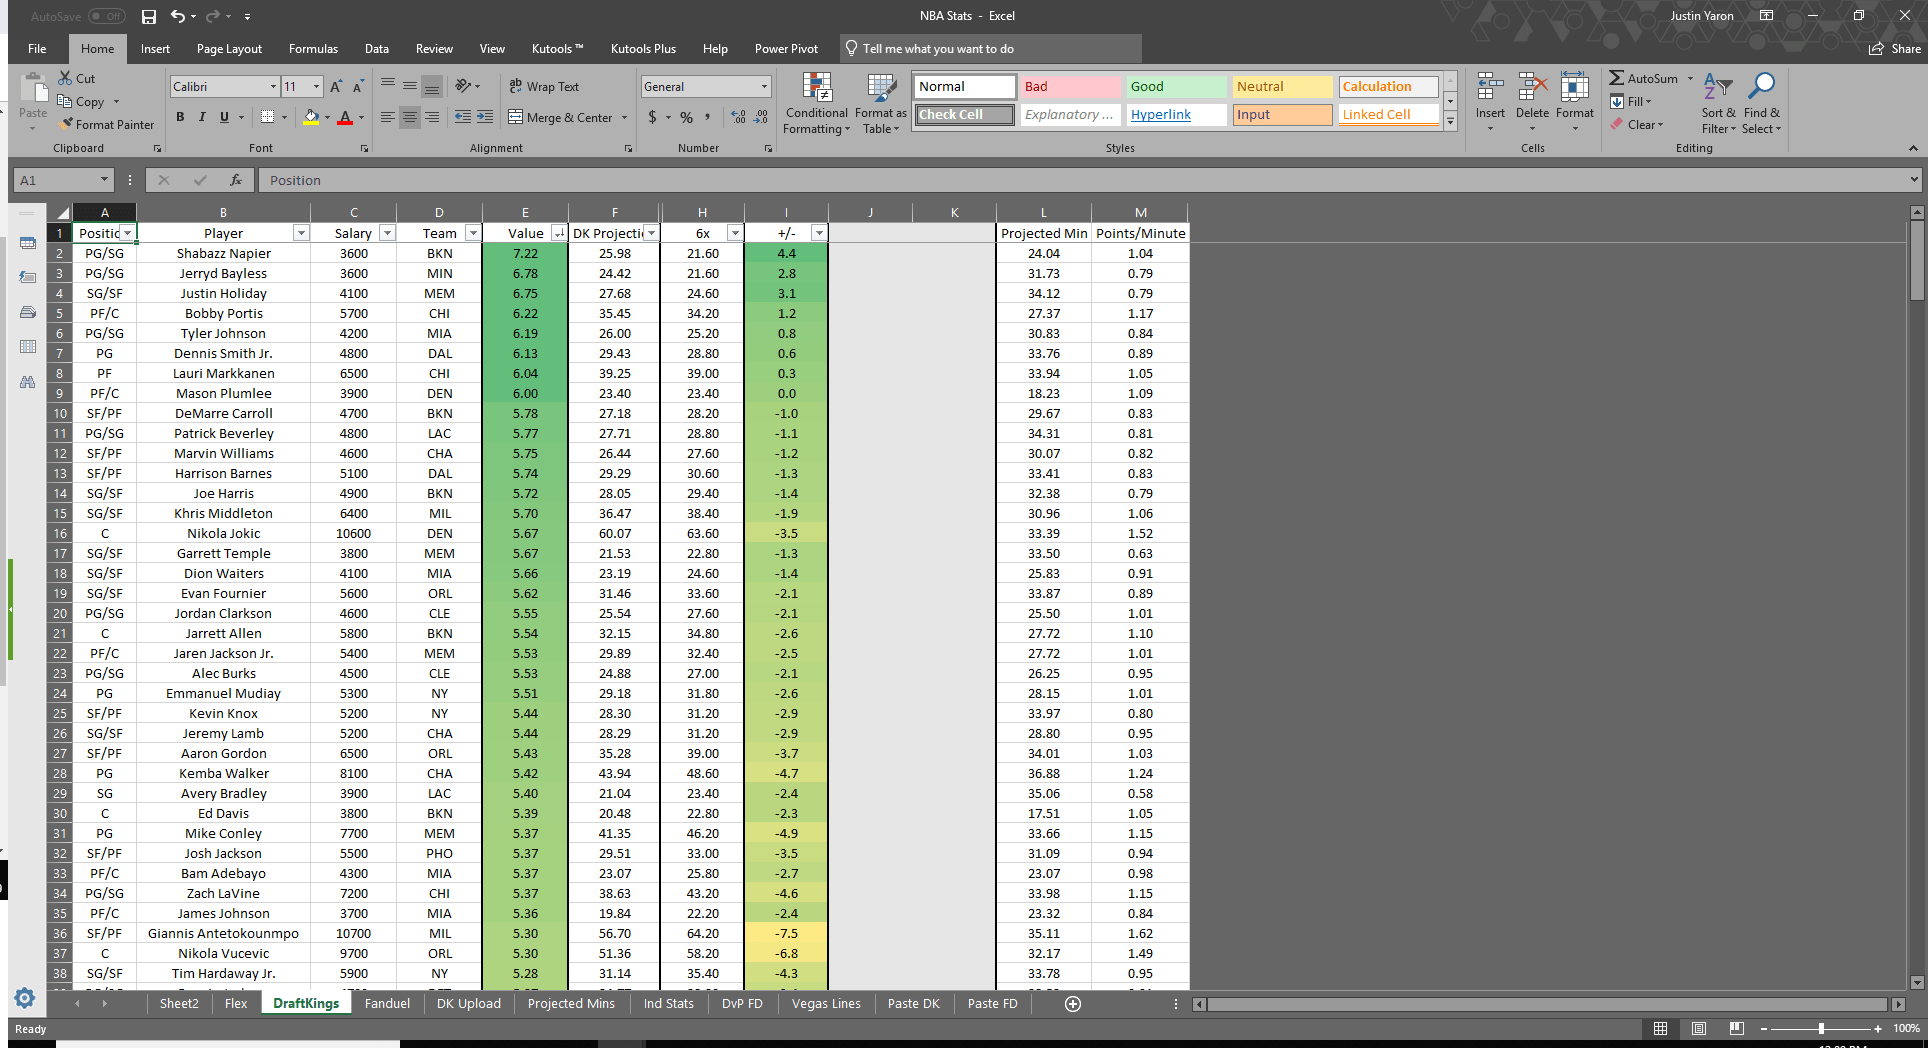Click the vertical scrollbar down arrow

pyautogui.click(x=1917, y=983)
